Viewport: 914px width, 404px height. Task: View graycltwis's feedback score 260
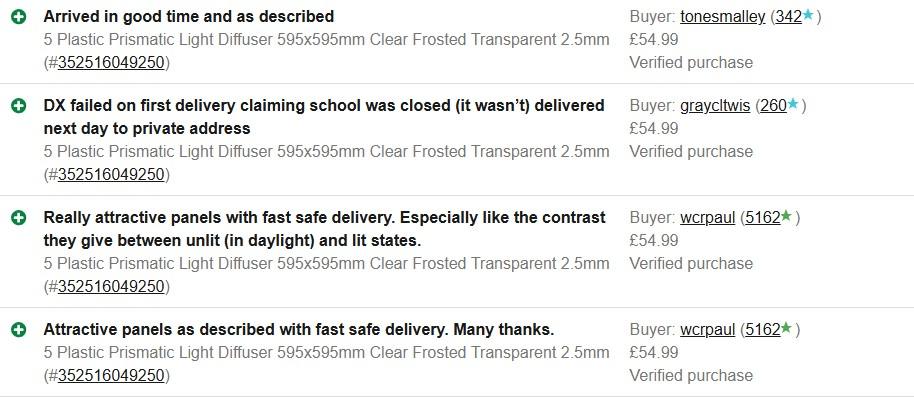point(773,106)
